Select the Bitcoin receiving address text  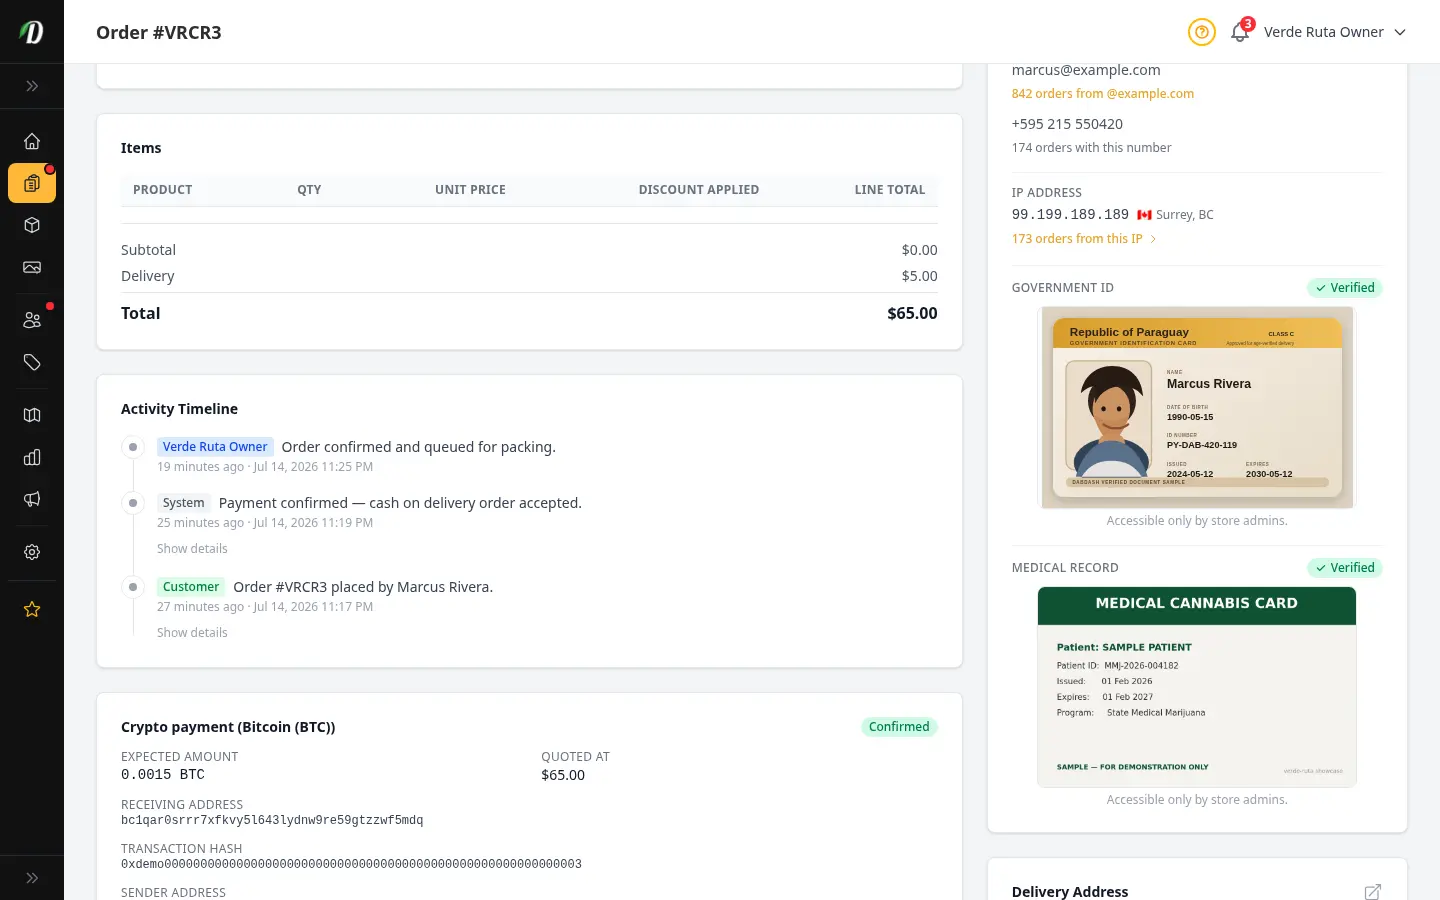272,820
